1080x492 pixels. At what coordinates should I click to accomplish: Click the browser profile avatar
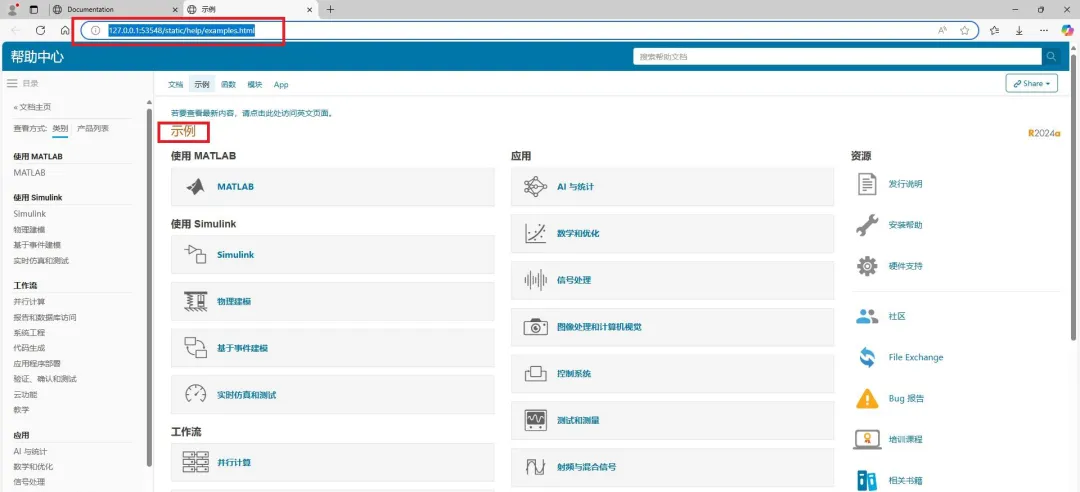pos(12,10)
